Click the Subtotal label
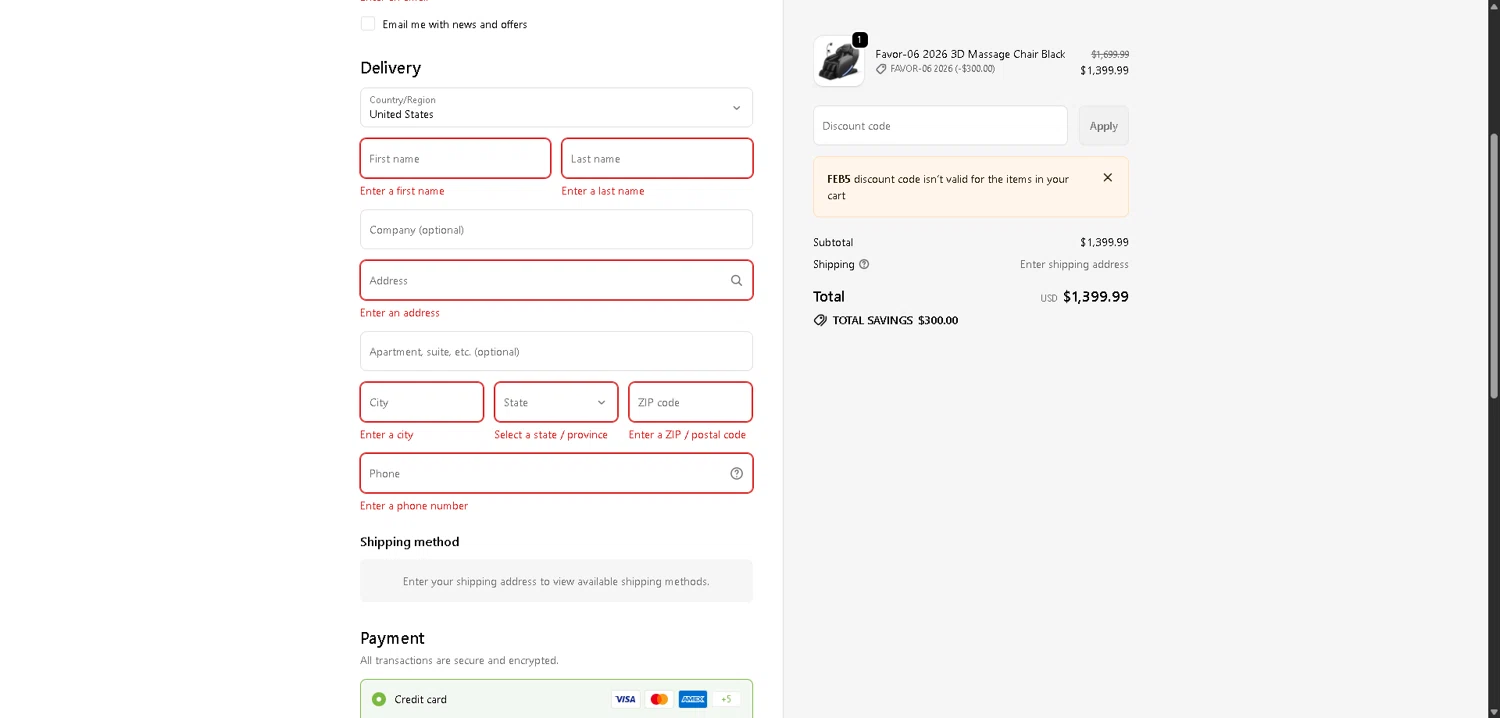Screen dimensions: 1500x718 [833, 242]
